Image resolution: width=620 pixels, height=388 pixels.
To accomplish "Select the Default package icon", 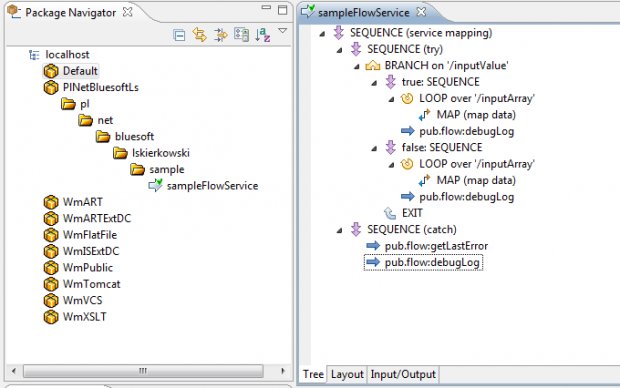I will (51, 71).
